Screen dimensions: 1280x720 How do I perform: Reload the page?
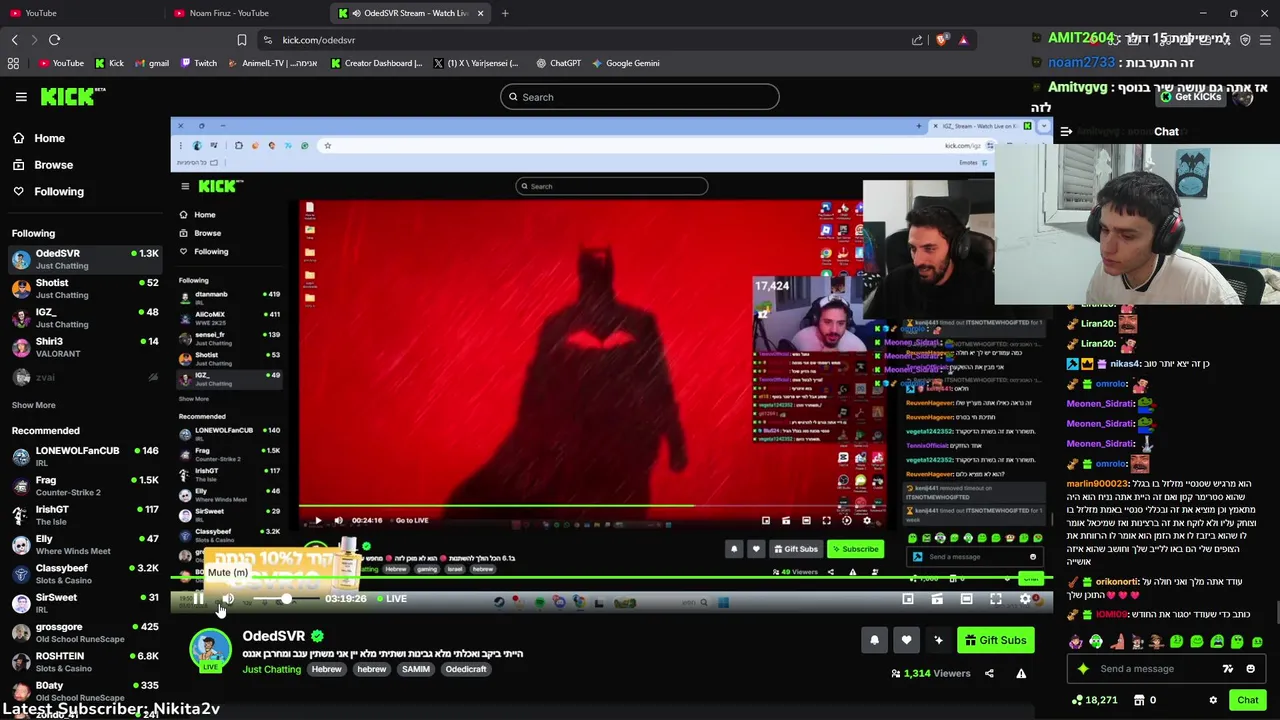(x=54, y=40)
